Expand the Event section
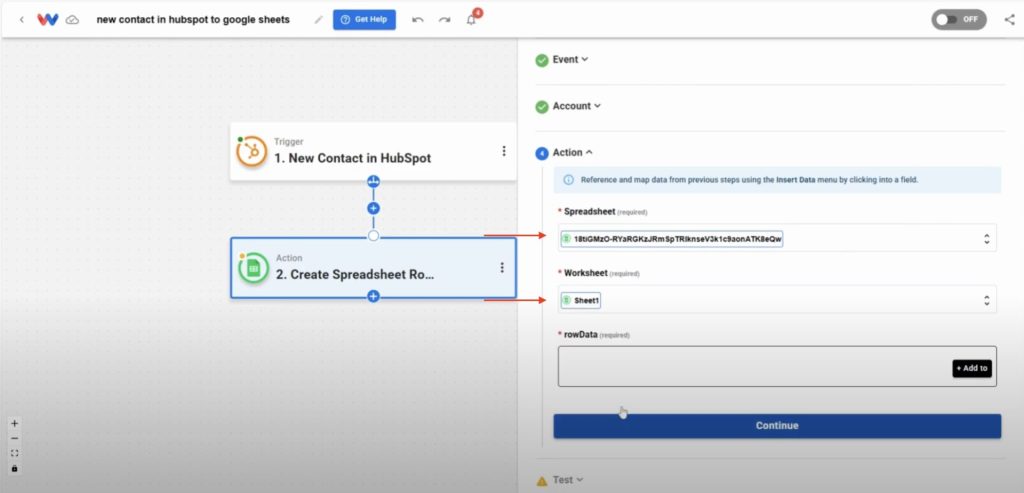 pos(570,59)
